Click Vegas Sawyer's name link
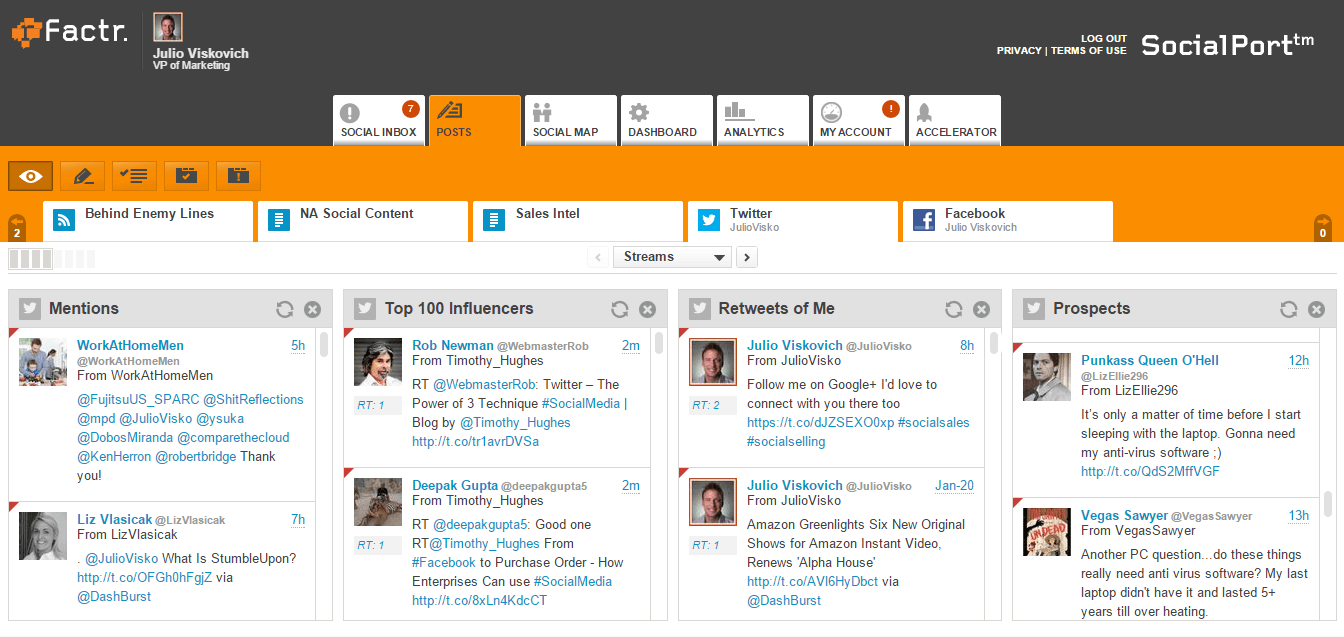 pos(1124,516)
